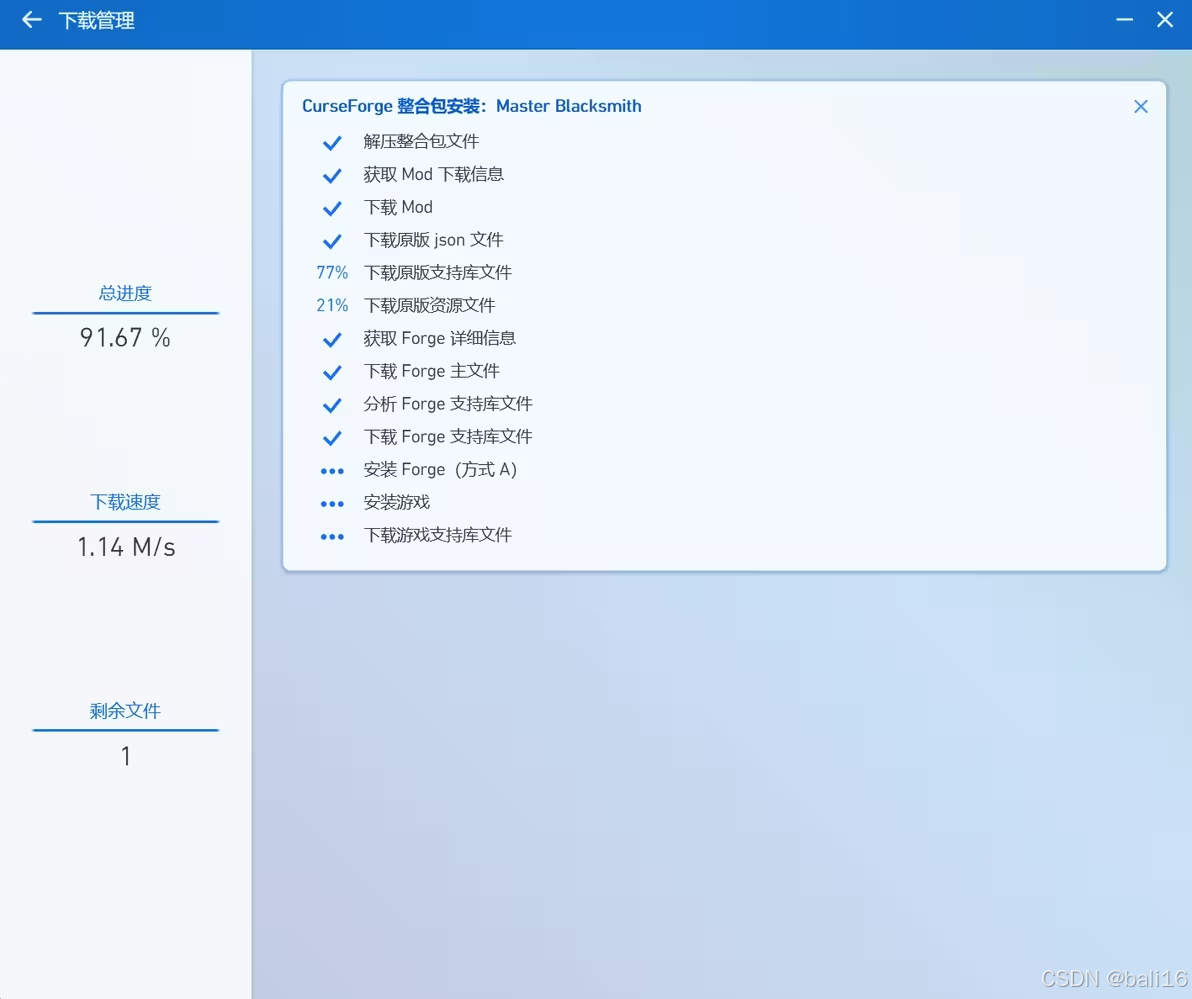Click the checkmark next to 获取 Mod 下载信息
The width and height of the screenshot is (1192, 999).
(332, 176)
